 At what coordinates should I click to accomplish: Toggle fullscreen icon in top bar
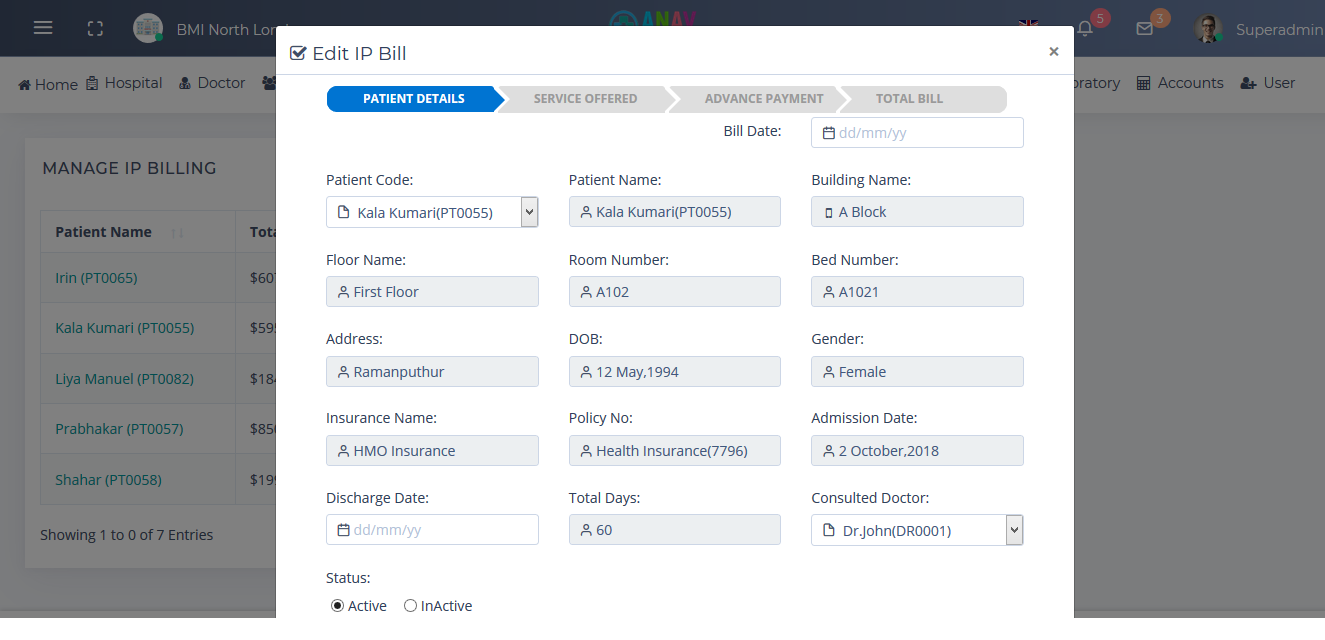95,29
